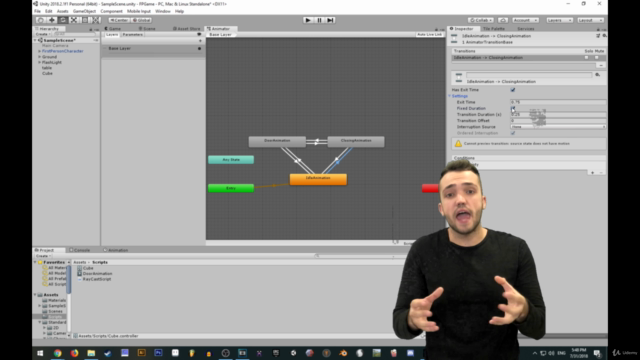Remove the transition with minus button
Image resolution: width=640 pixels, height=360 pixels.
coord(600,65)
